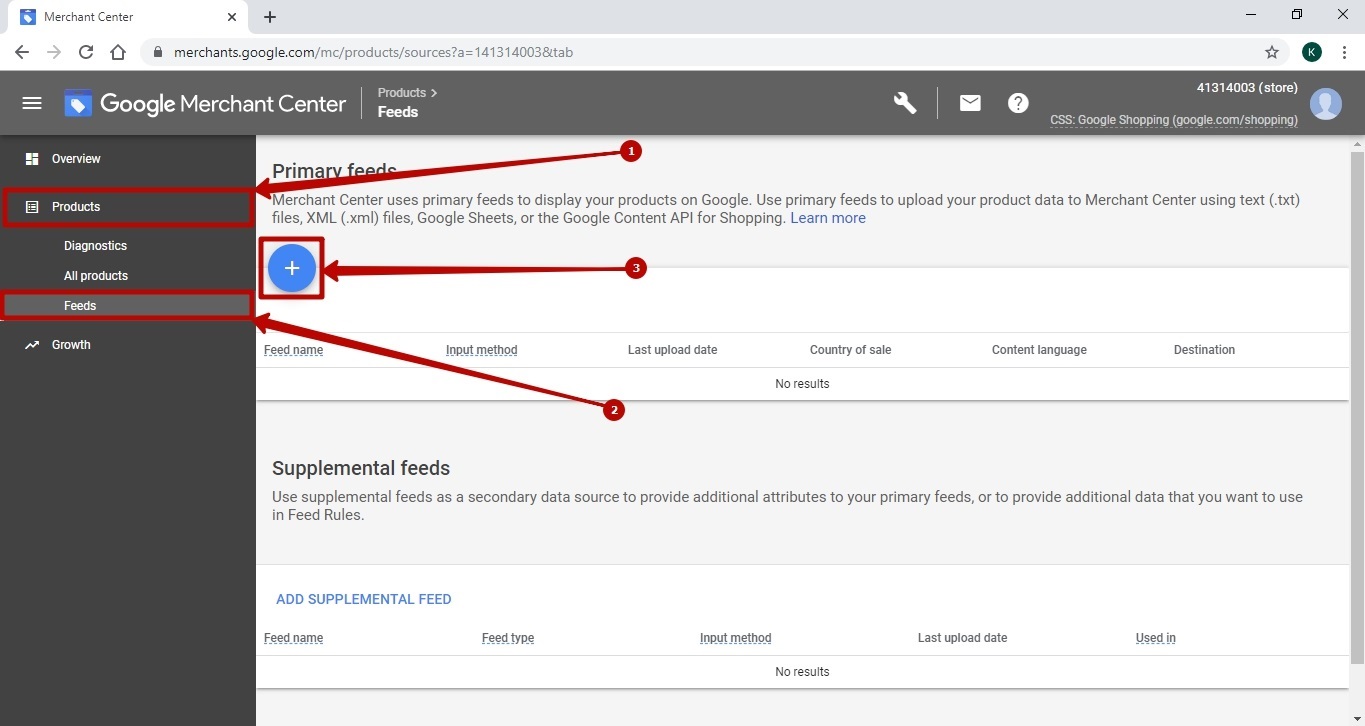Bookmark page with the star icon

[1272, 52]
